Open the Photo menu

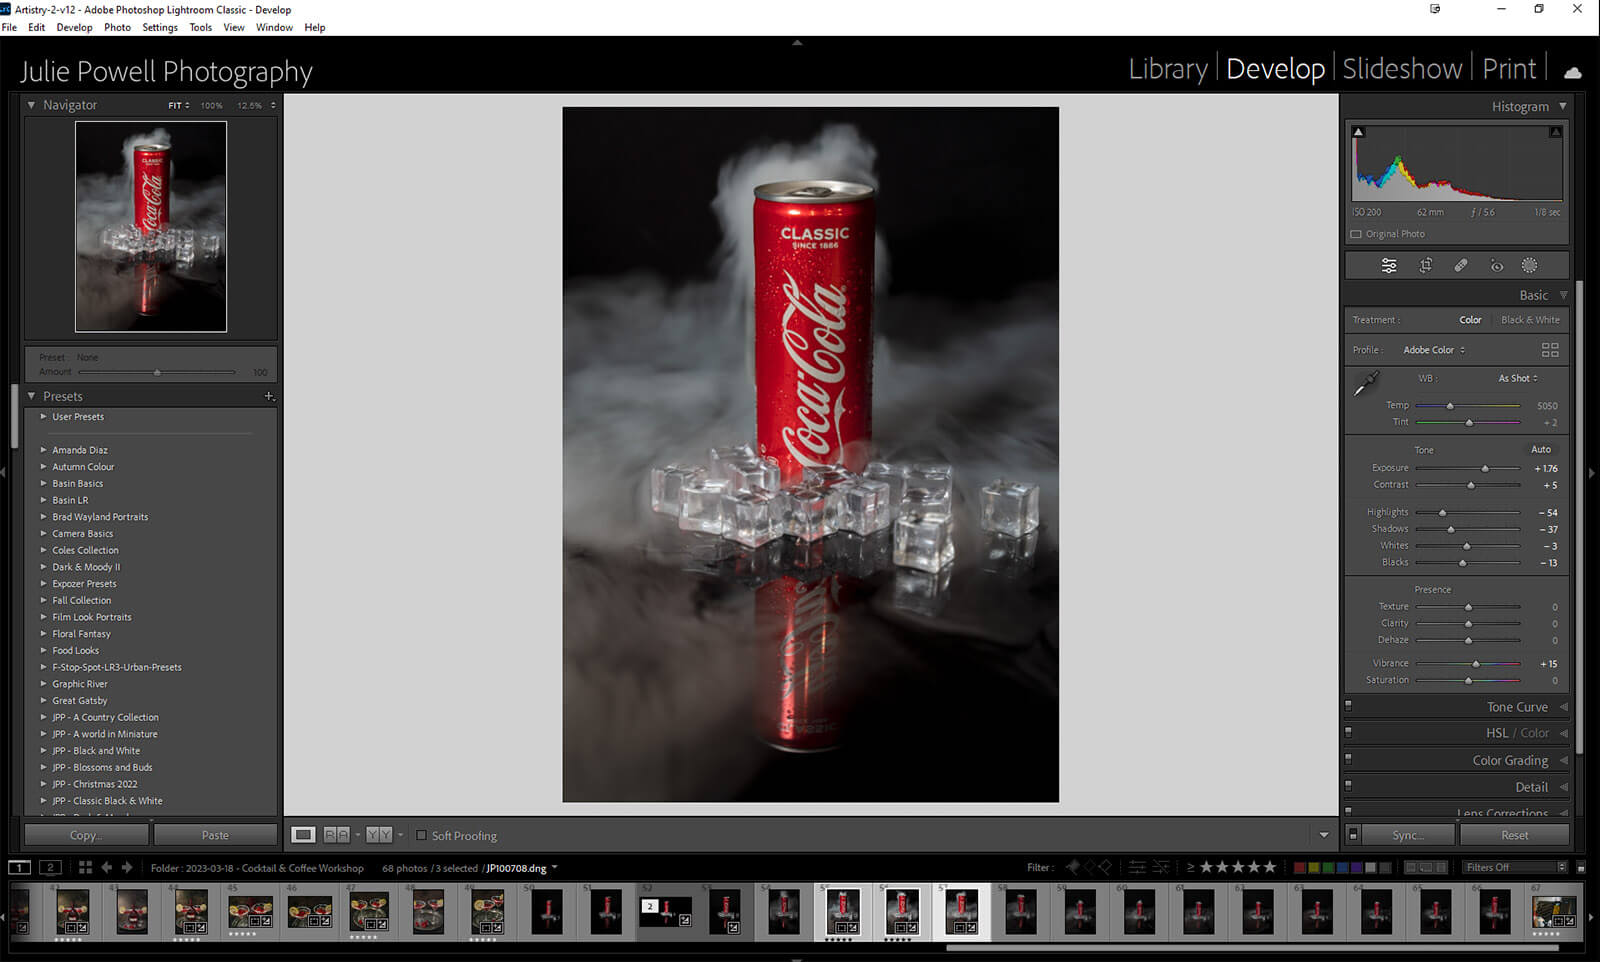click(117, 27)
